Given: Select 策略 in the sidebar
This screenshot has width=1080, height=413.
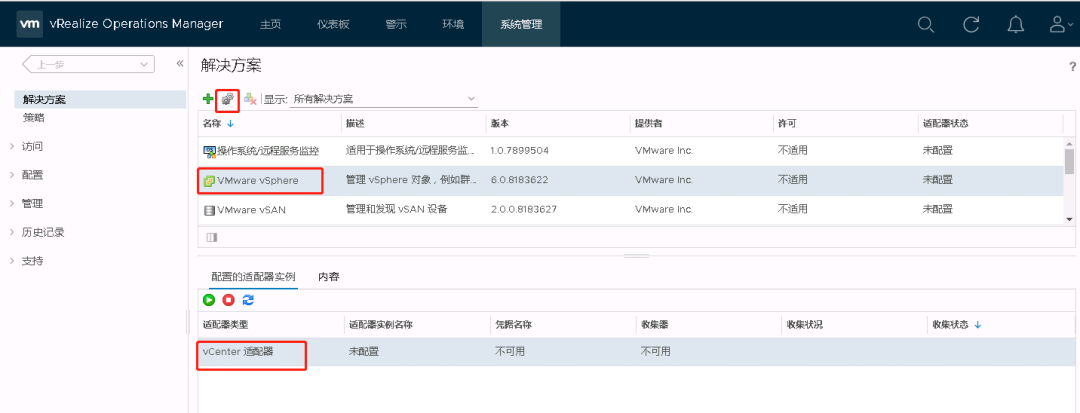Looking at the screenshot, I should (x=34, y=118).
